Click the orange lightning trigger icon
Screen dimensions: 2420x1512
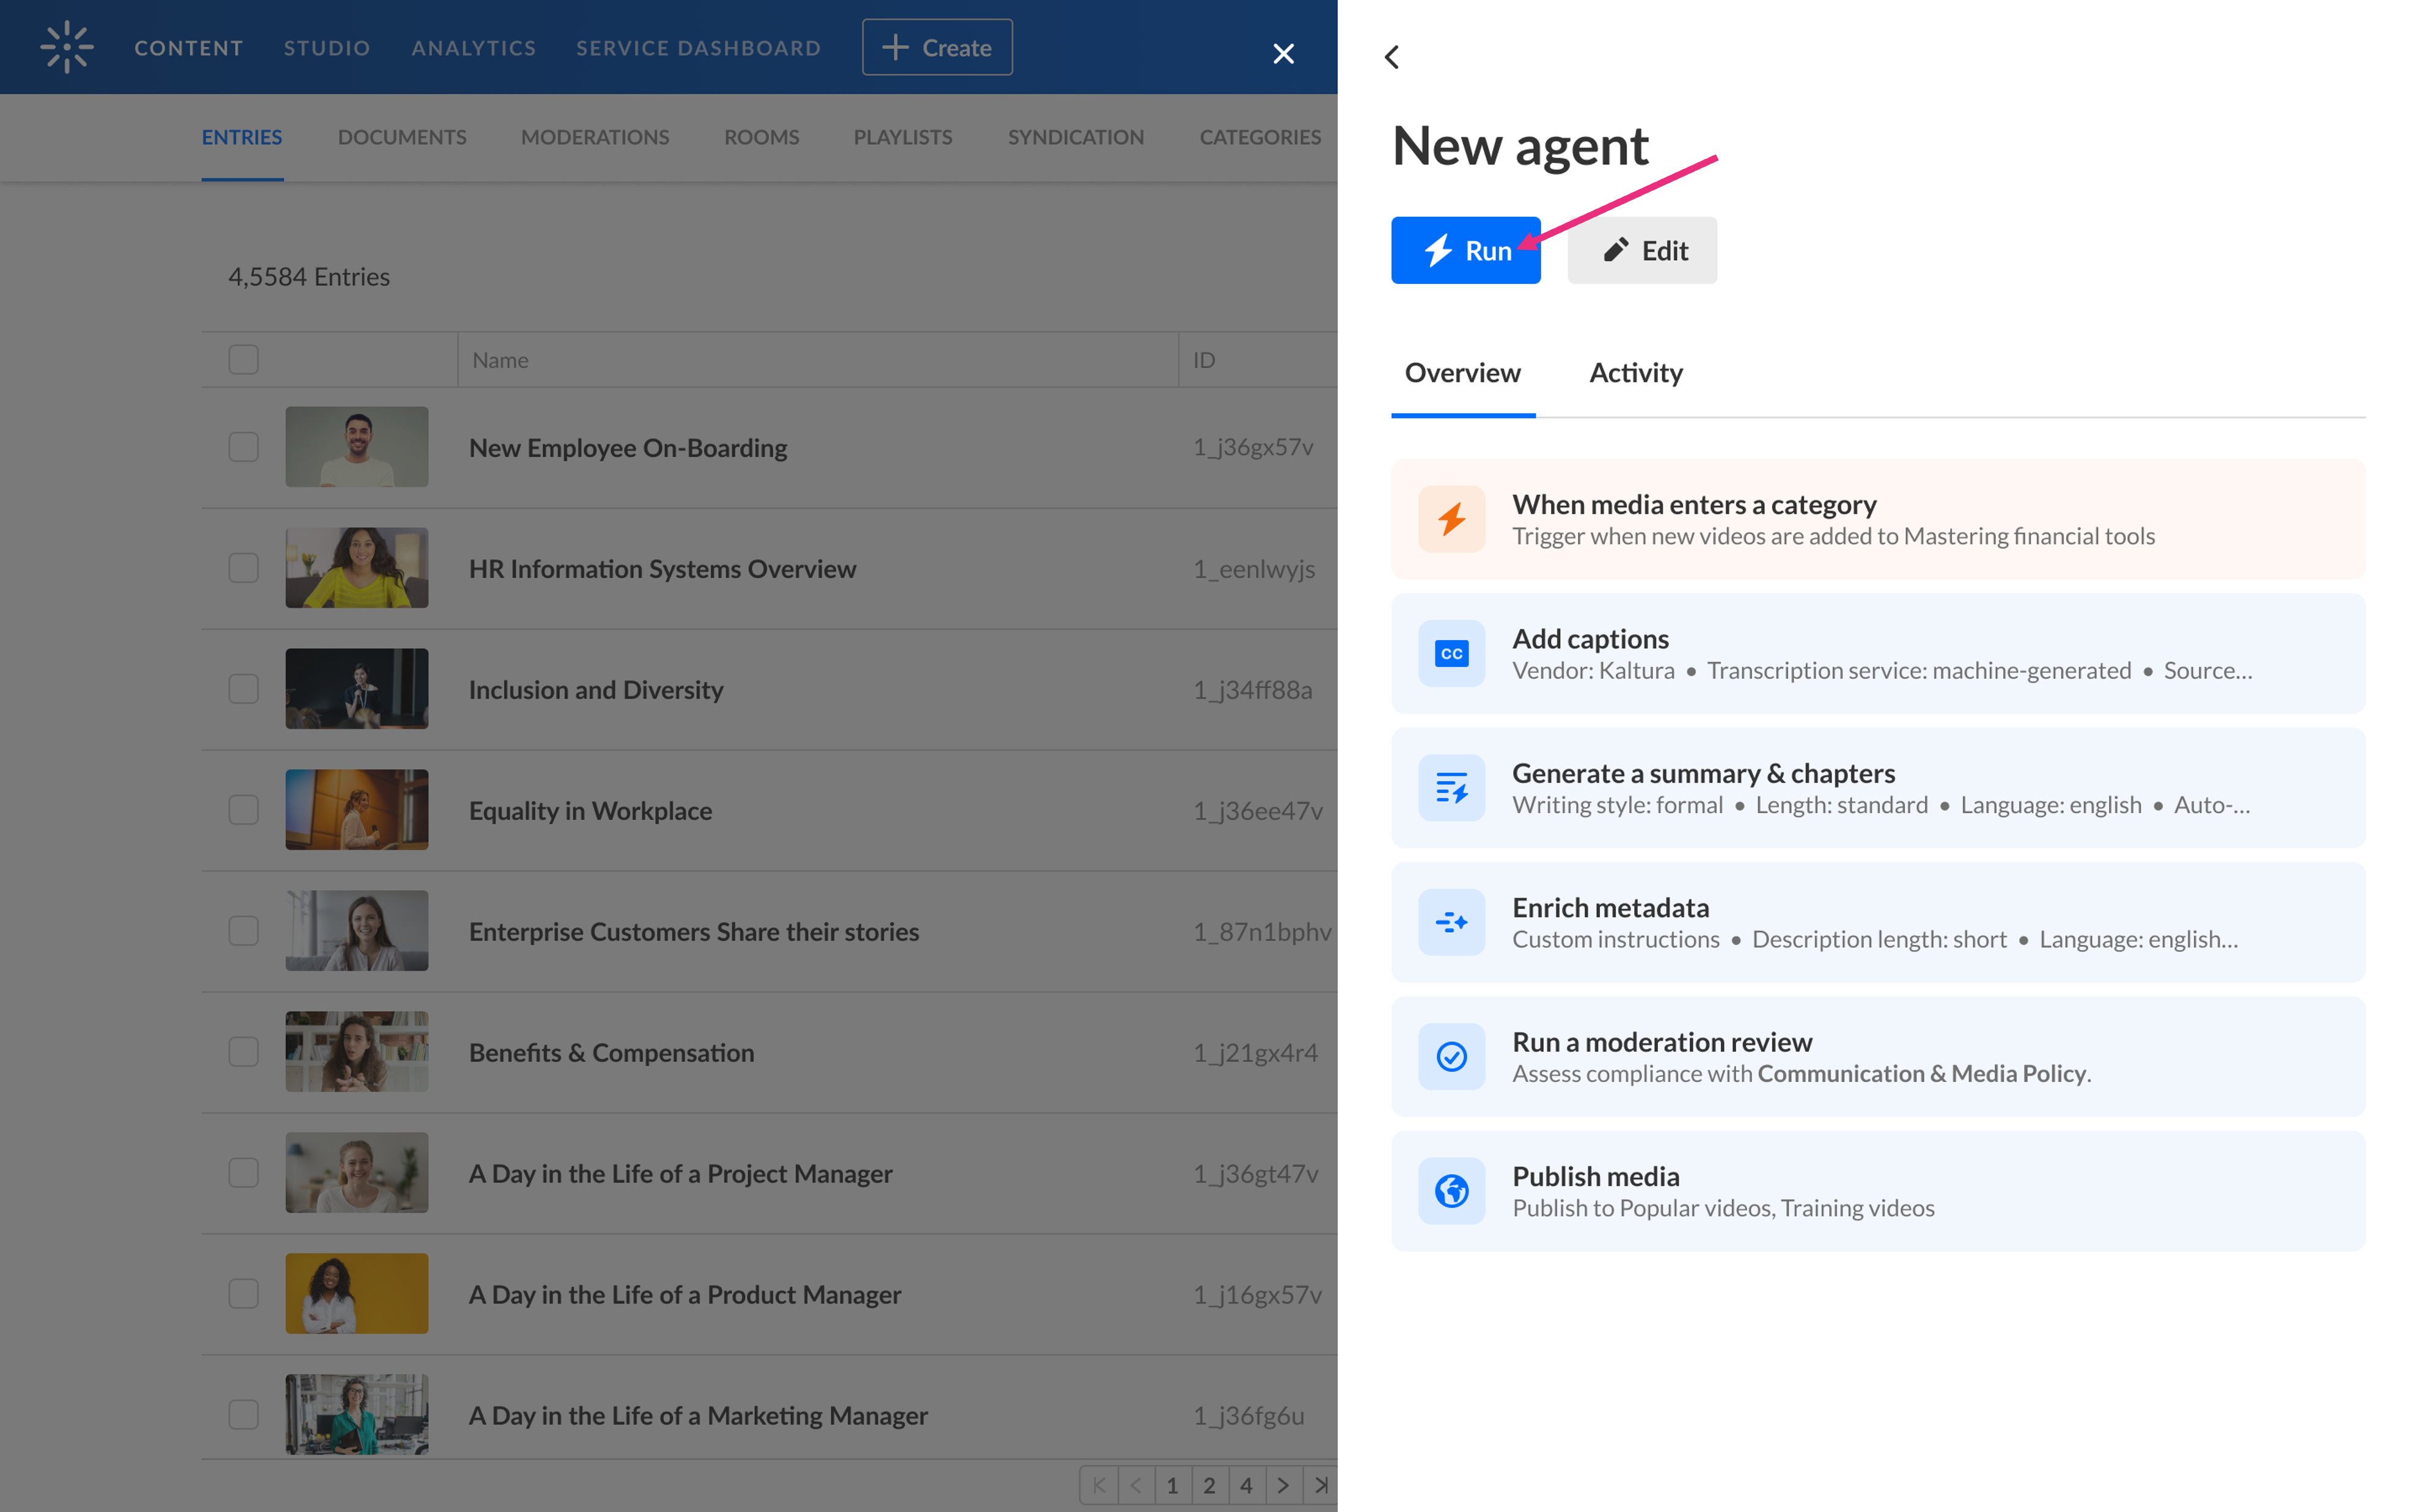tap(1451, 519)
